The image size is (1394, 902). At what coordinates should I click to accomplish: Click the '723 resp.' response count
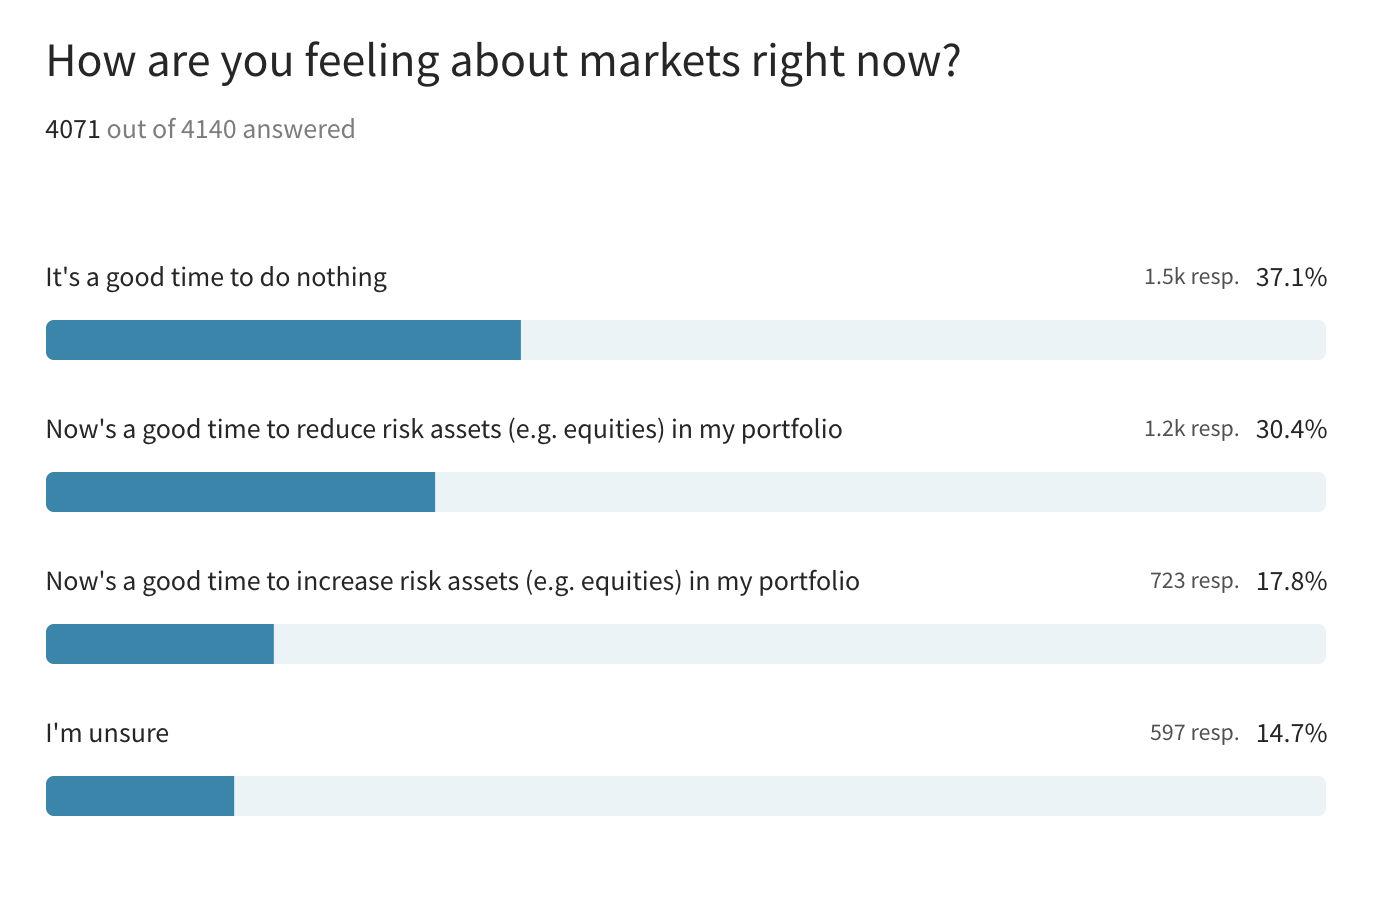click(1194, 581)
